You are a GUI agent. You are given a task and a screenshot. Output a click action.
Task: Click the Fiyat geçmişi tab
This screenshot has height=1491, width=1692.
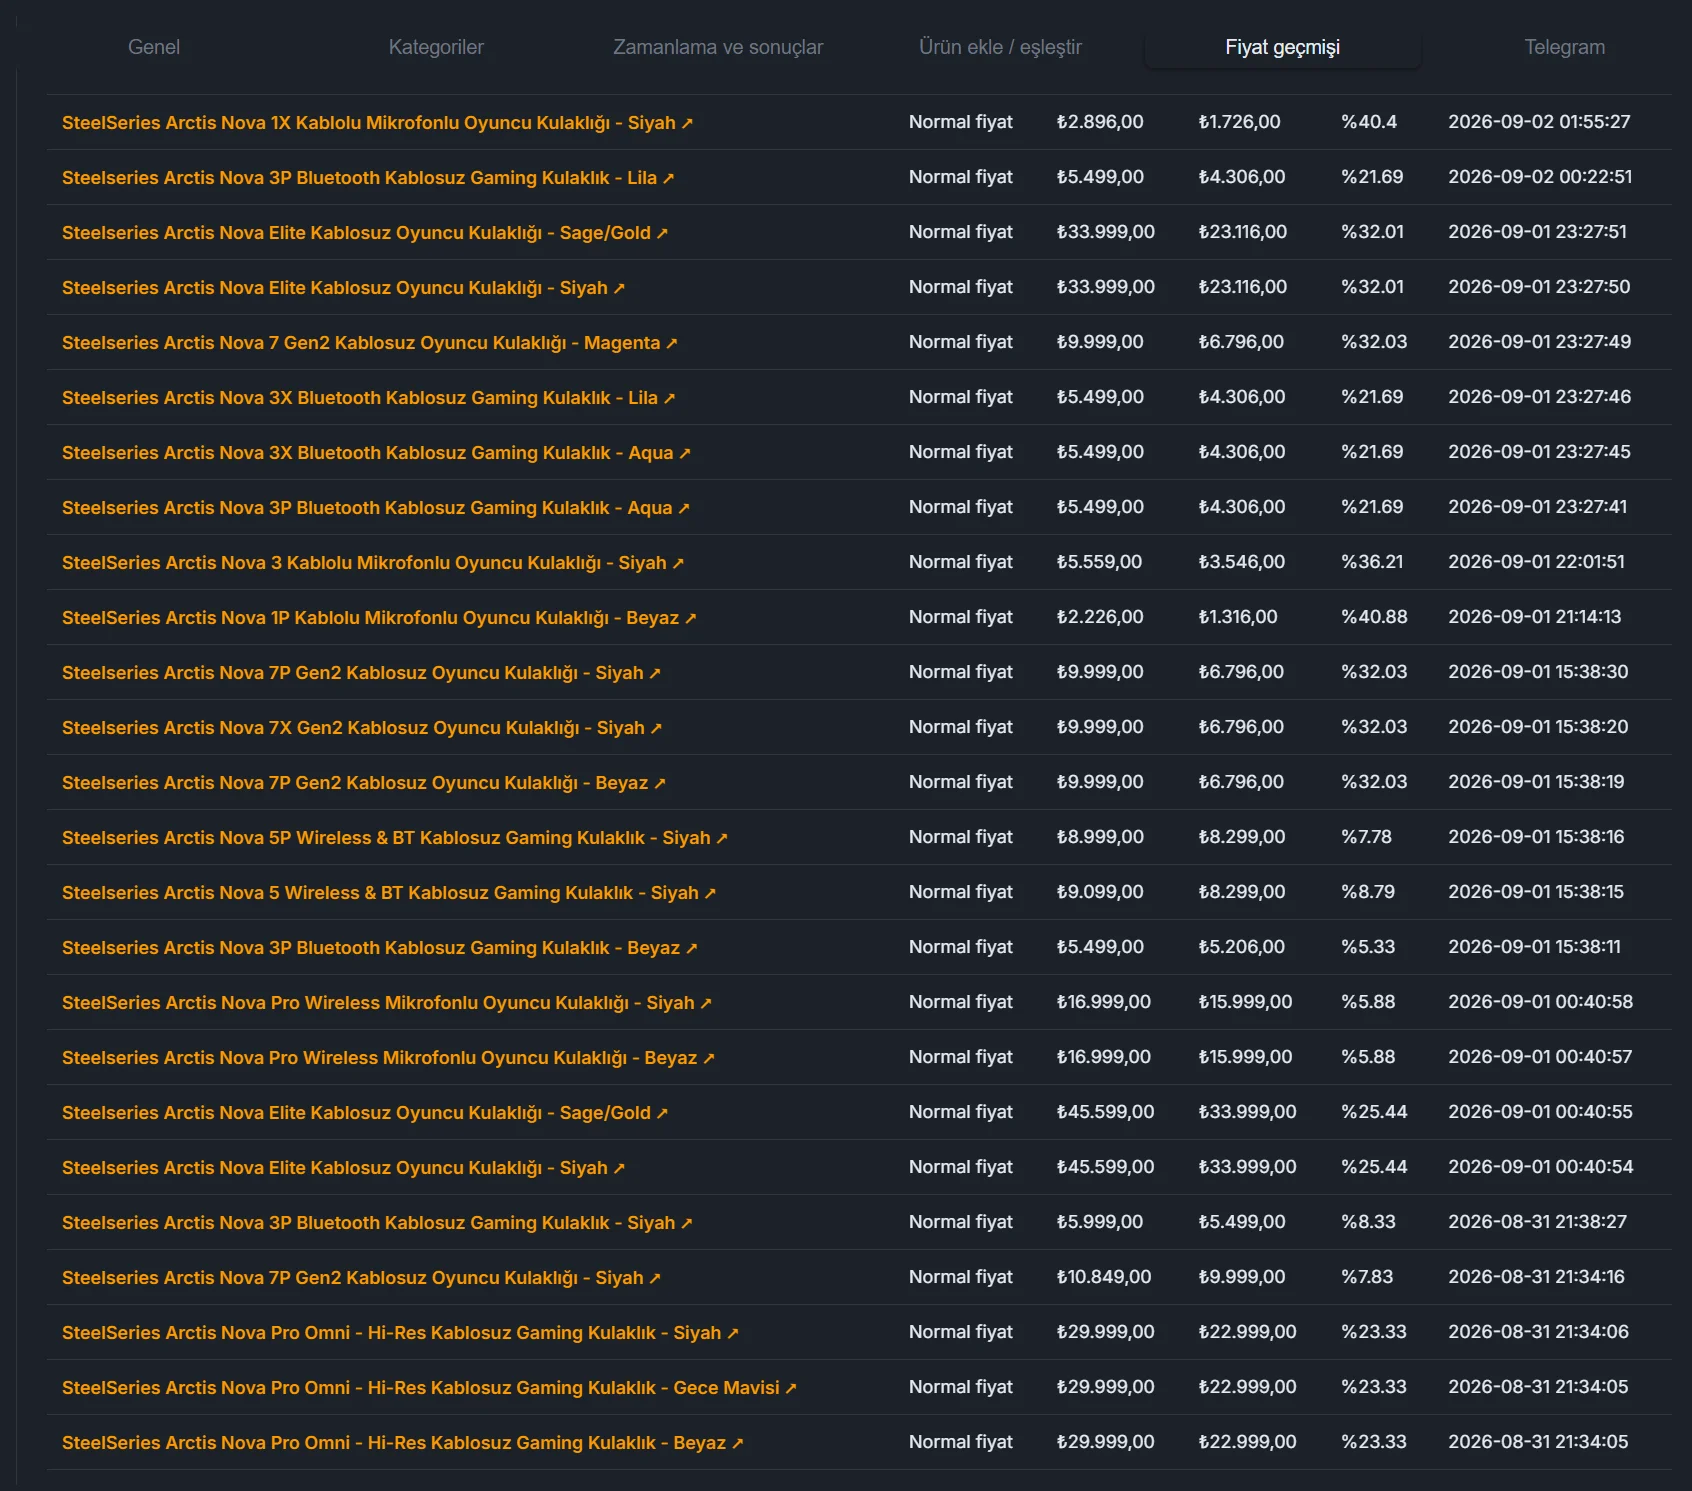[1283, 47]
